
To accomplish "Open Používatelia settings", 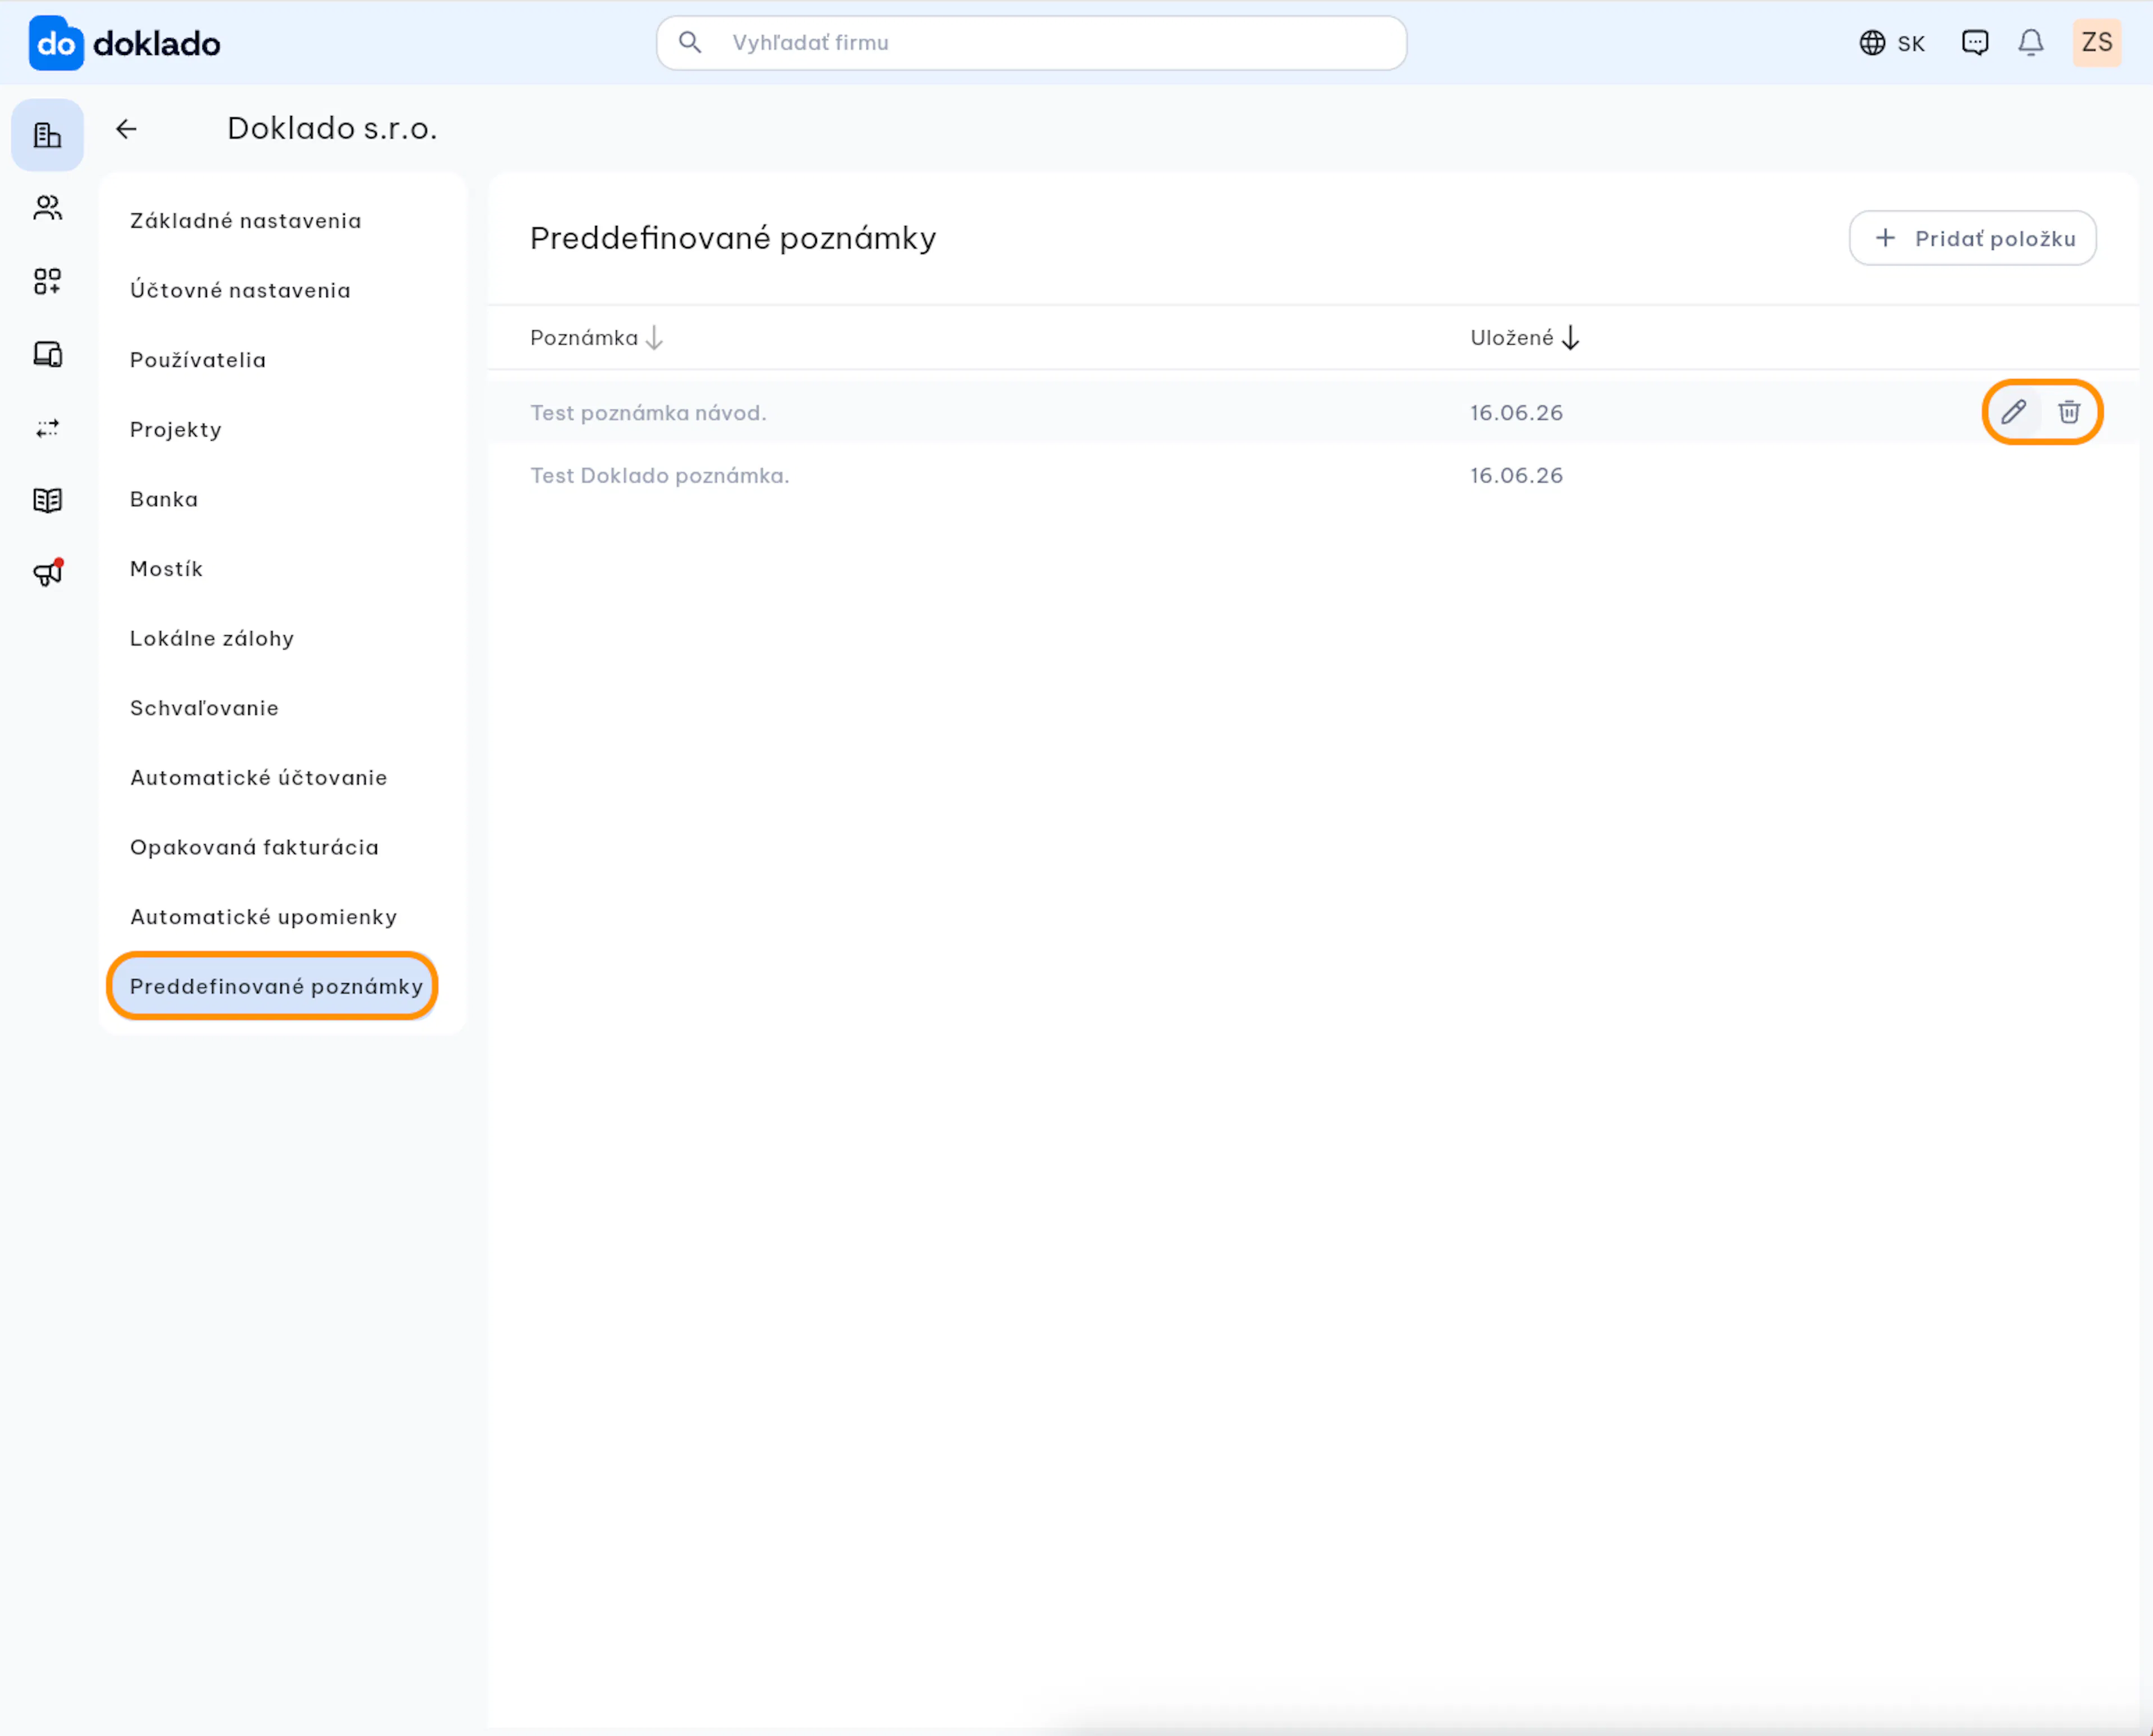I will 198,360.
